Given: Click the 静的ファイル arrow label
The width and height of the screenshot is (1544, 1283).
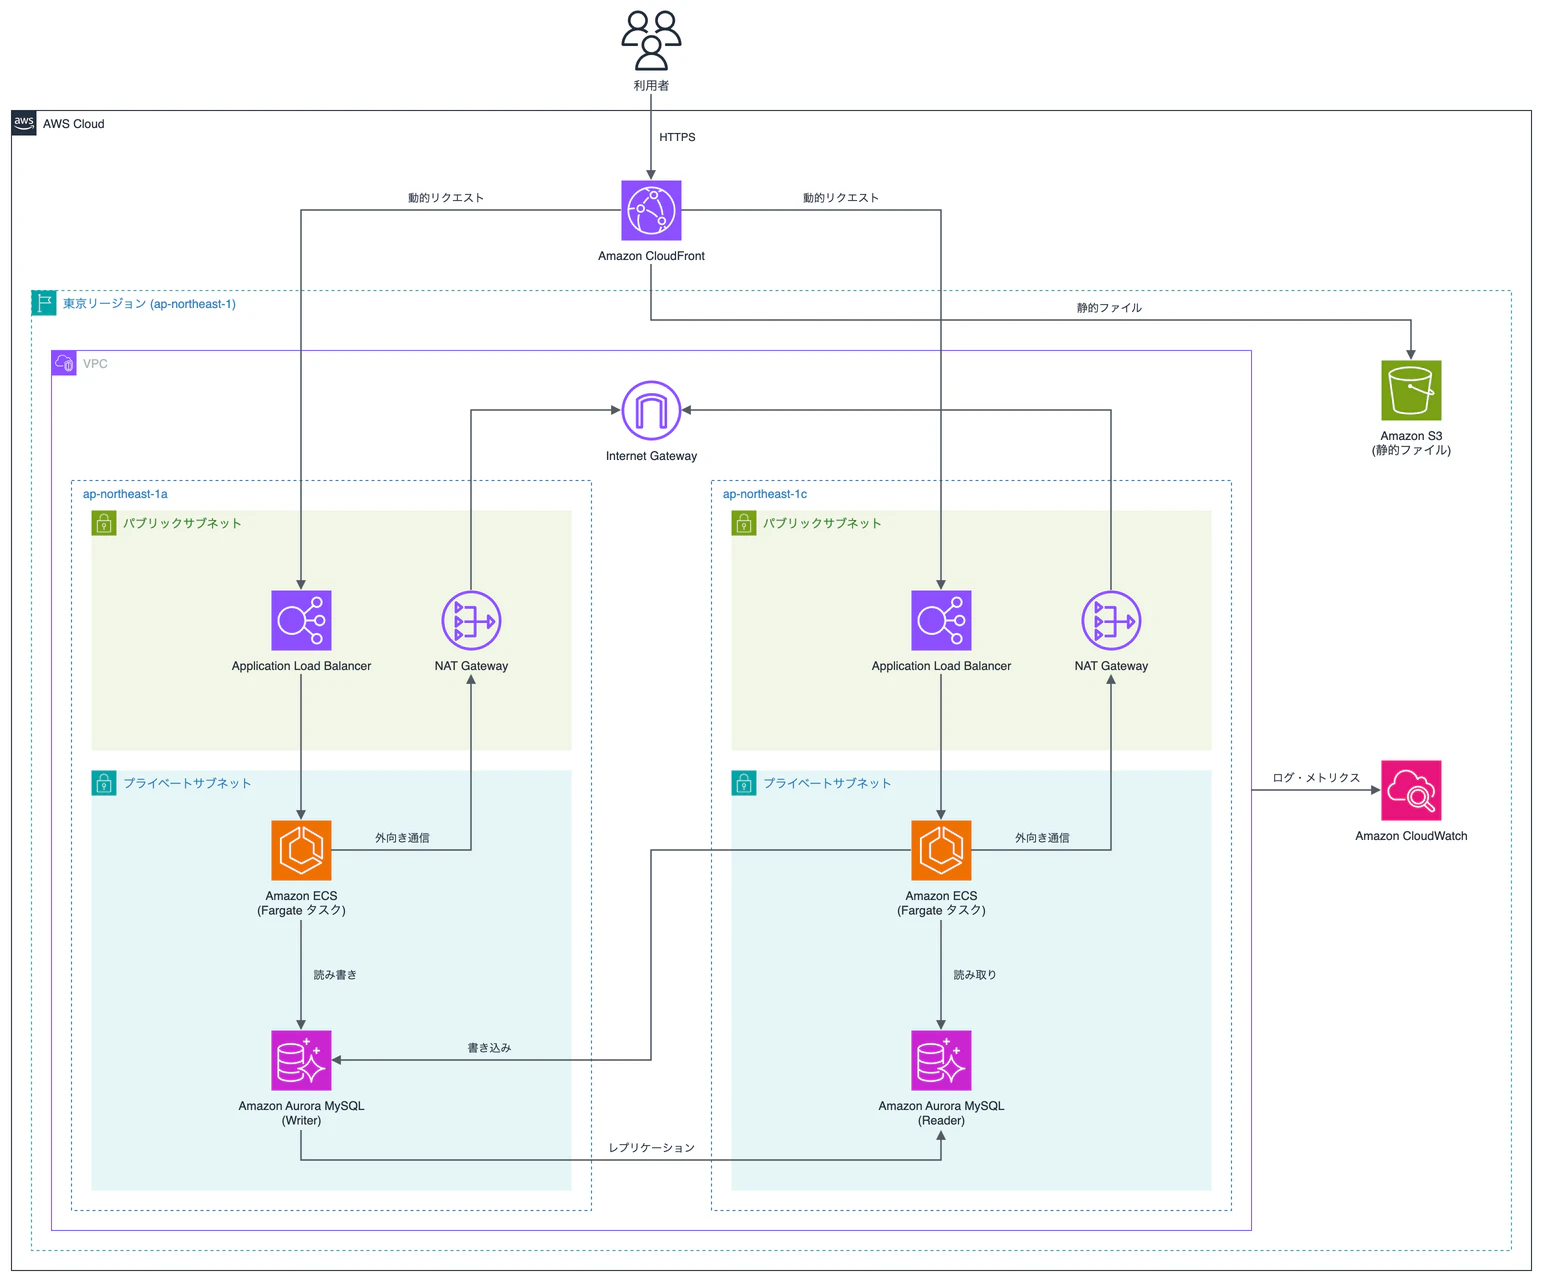Looking at the screenshot, I should coord(1109,308).
